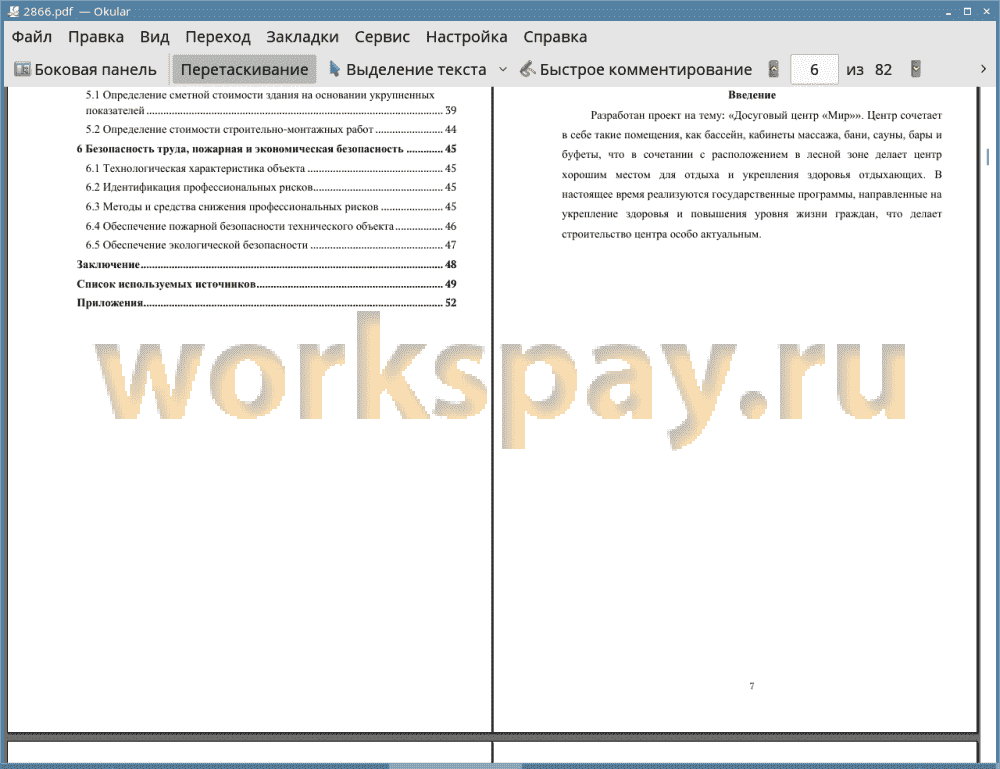1000x769 pixels.
Task: Open the Переход menu
Action: coord(217,37)
